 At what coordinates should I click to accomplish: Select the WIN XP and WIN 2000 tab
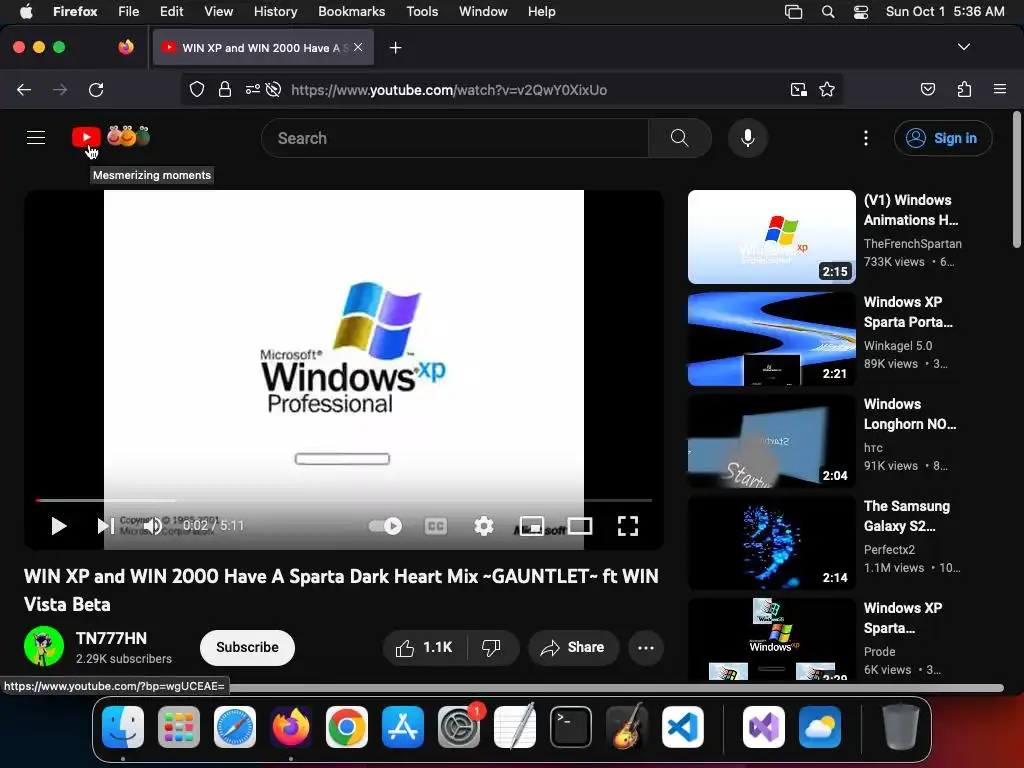click(263, 48)
